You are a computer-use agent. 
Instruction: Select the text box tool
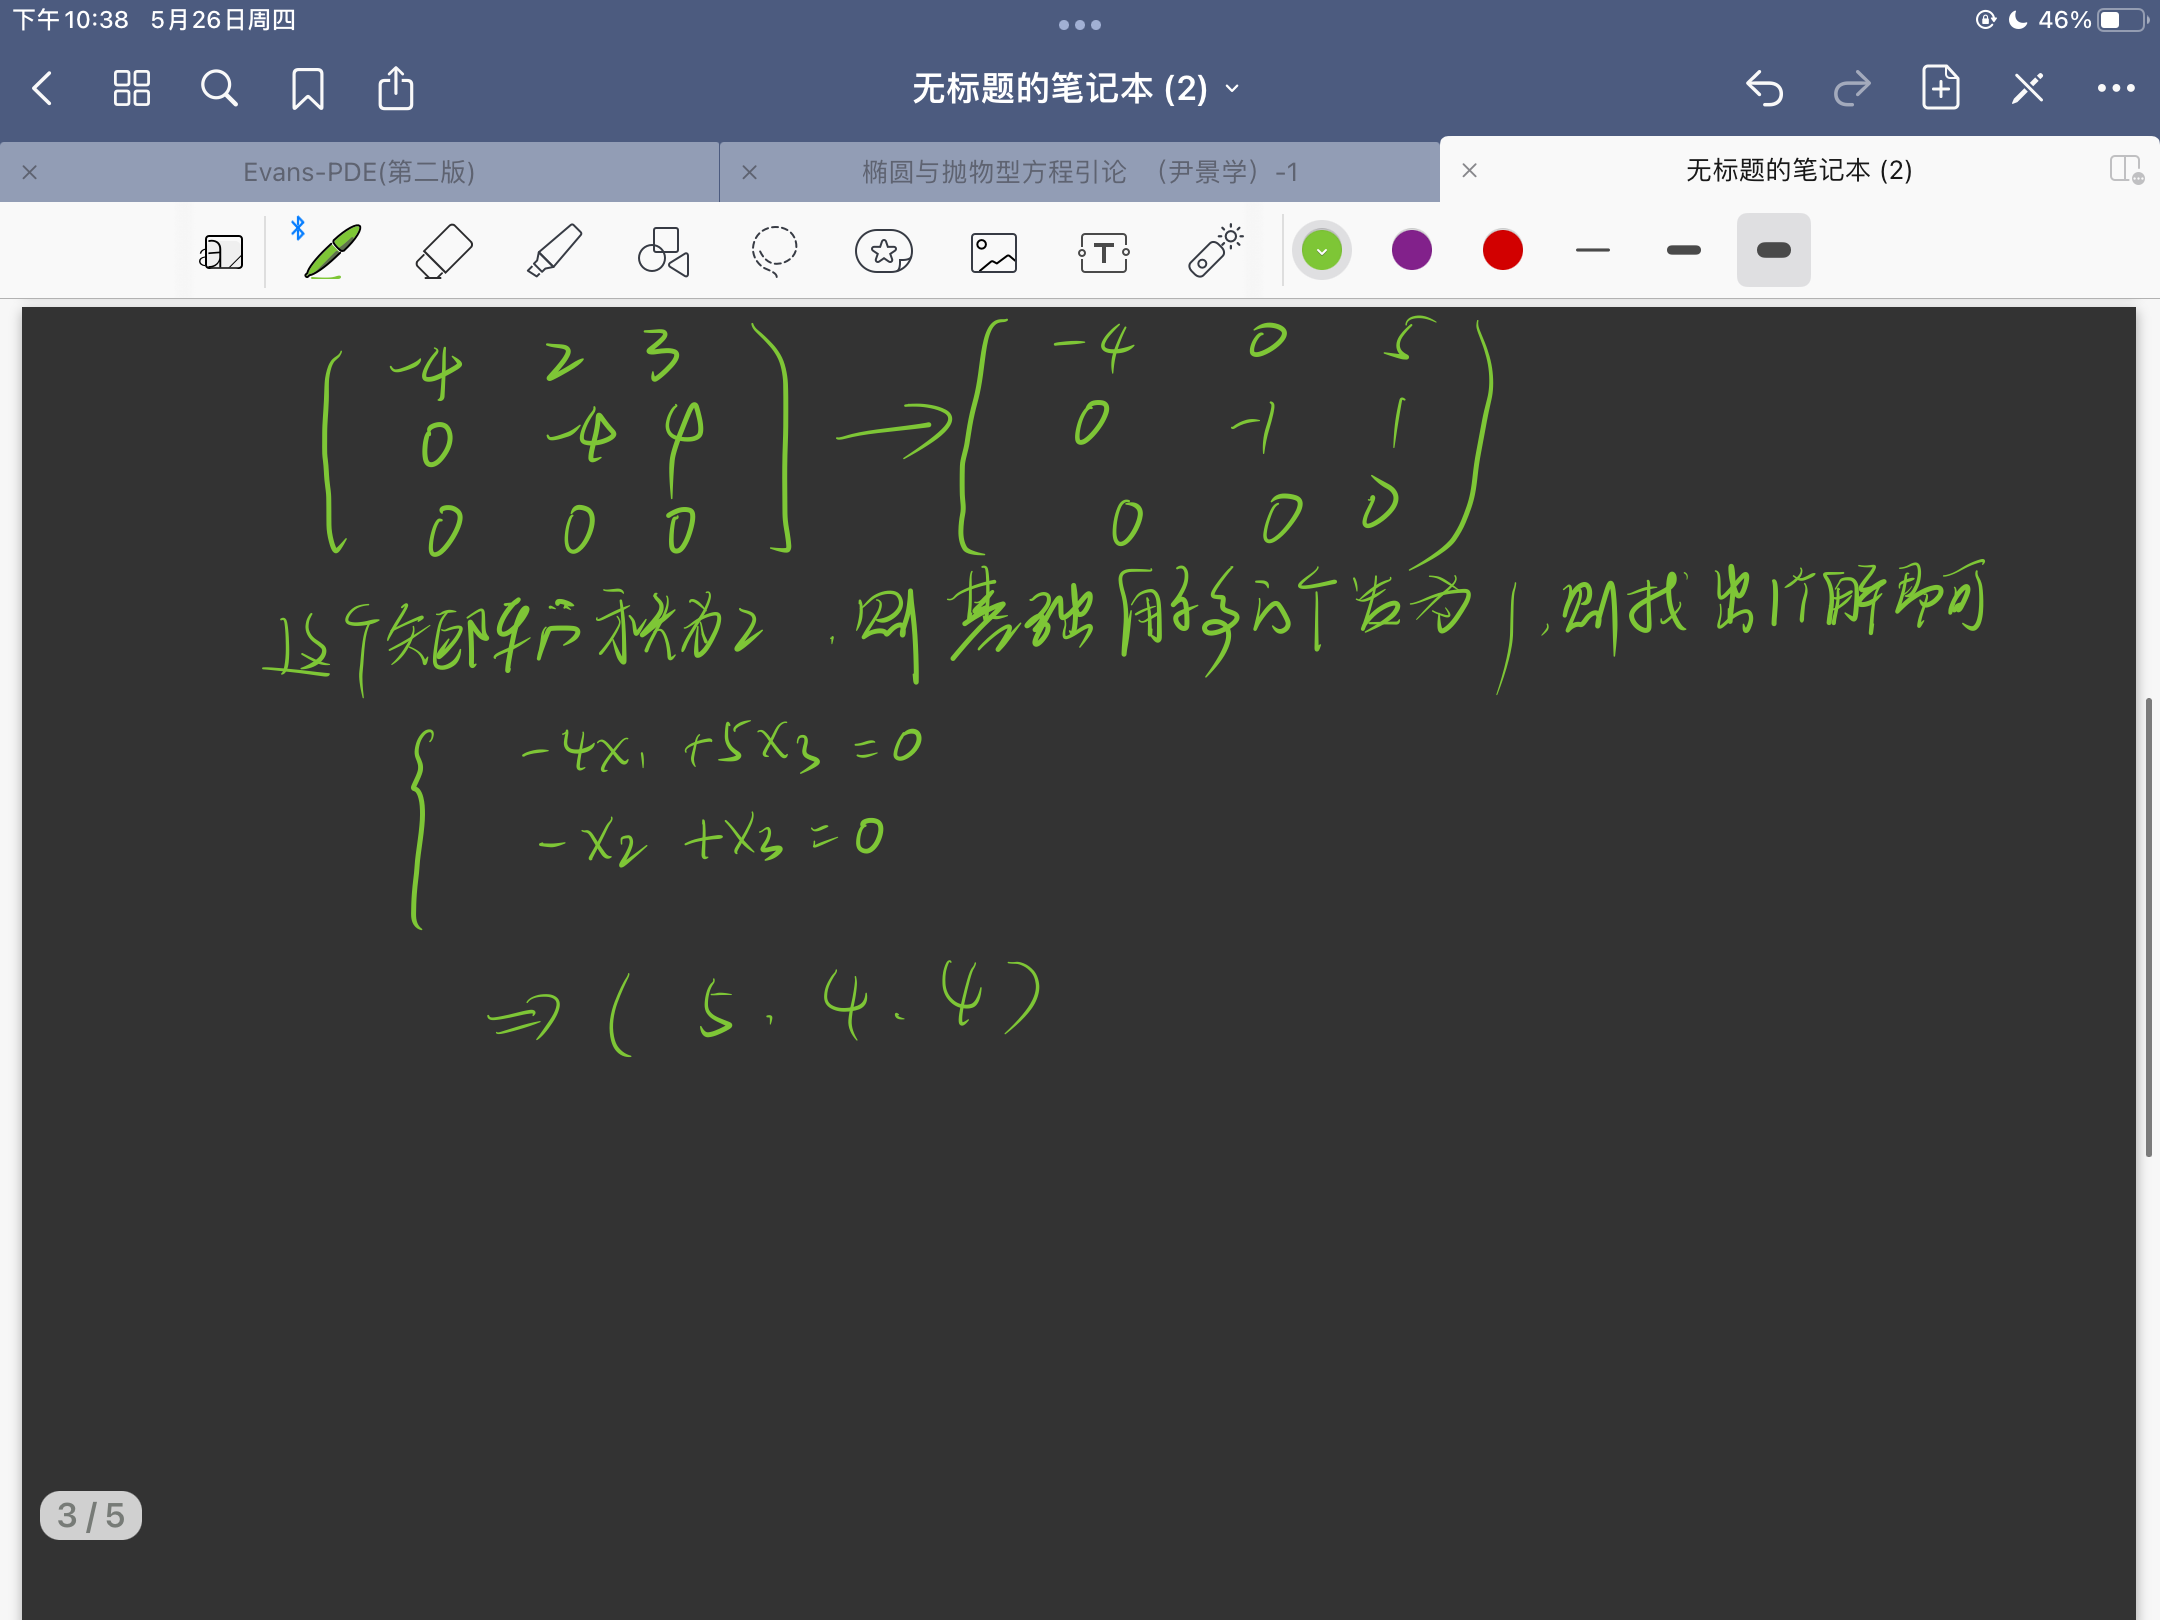point(1104,252)
